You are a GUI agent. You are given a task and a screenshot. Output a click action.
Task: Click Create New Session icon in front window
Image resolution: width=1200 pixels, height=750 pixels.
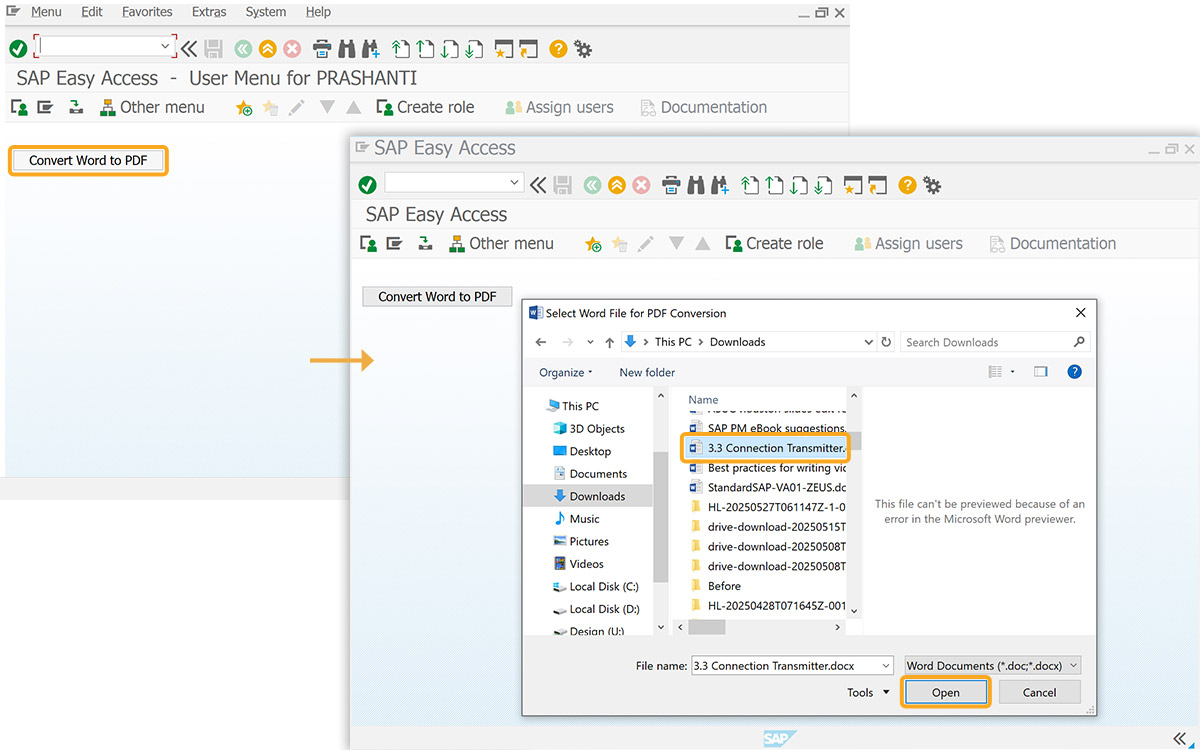(x=853, y=184)
